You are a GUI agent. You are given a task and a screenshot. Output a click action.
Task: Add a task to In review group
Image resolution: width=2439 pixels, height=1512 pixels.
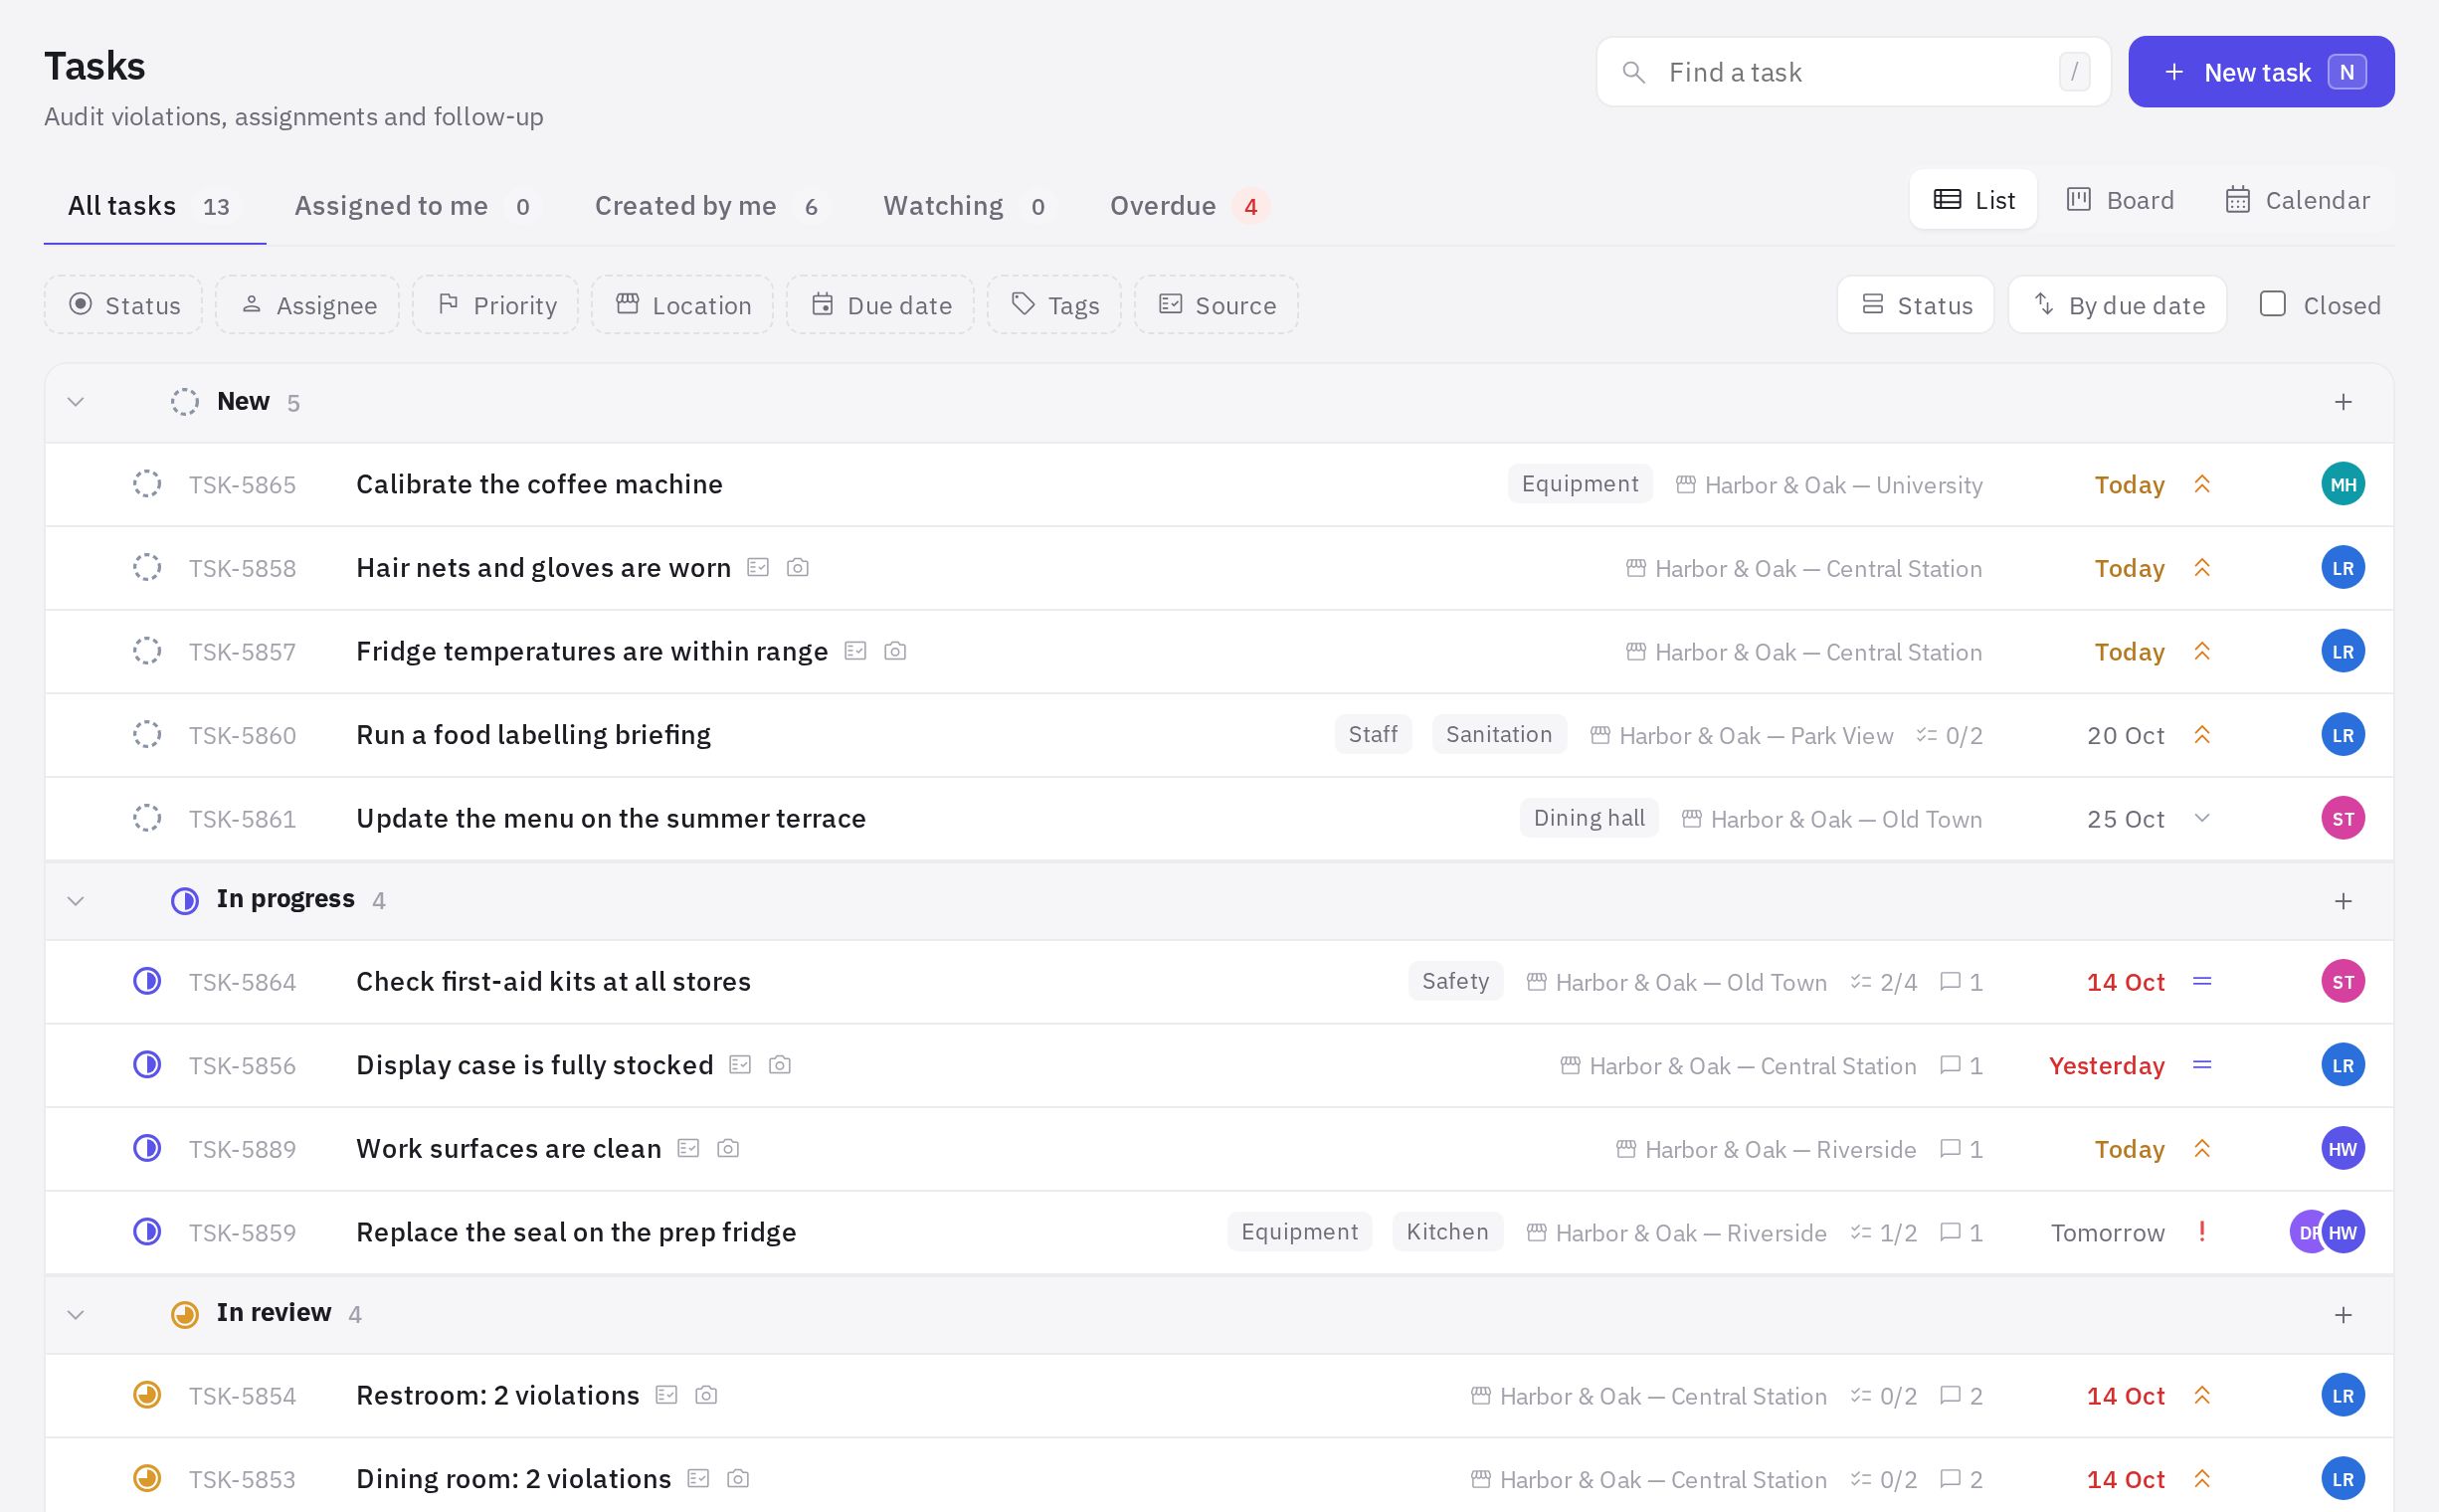[x=2342, y=1314]
